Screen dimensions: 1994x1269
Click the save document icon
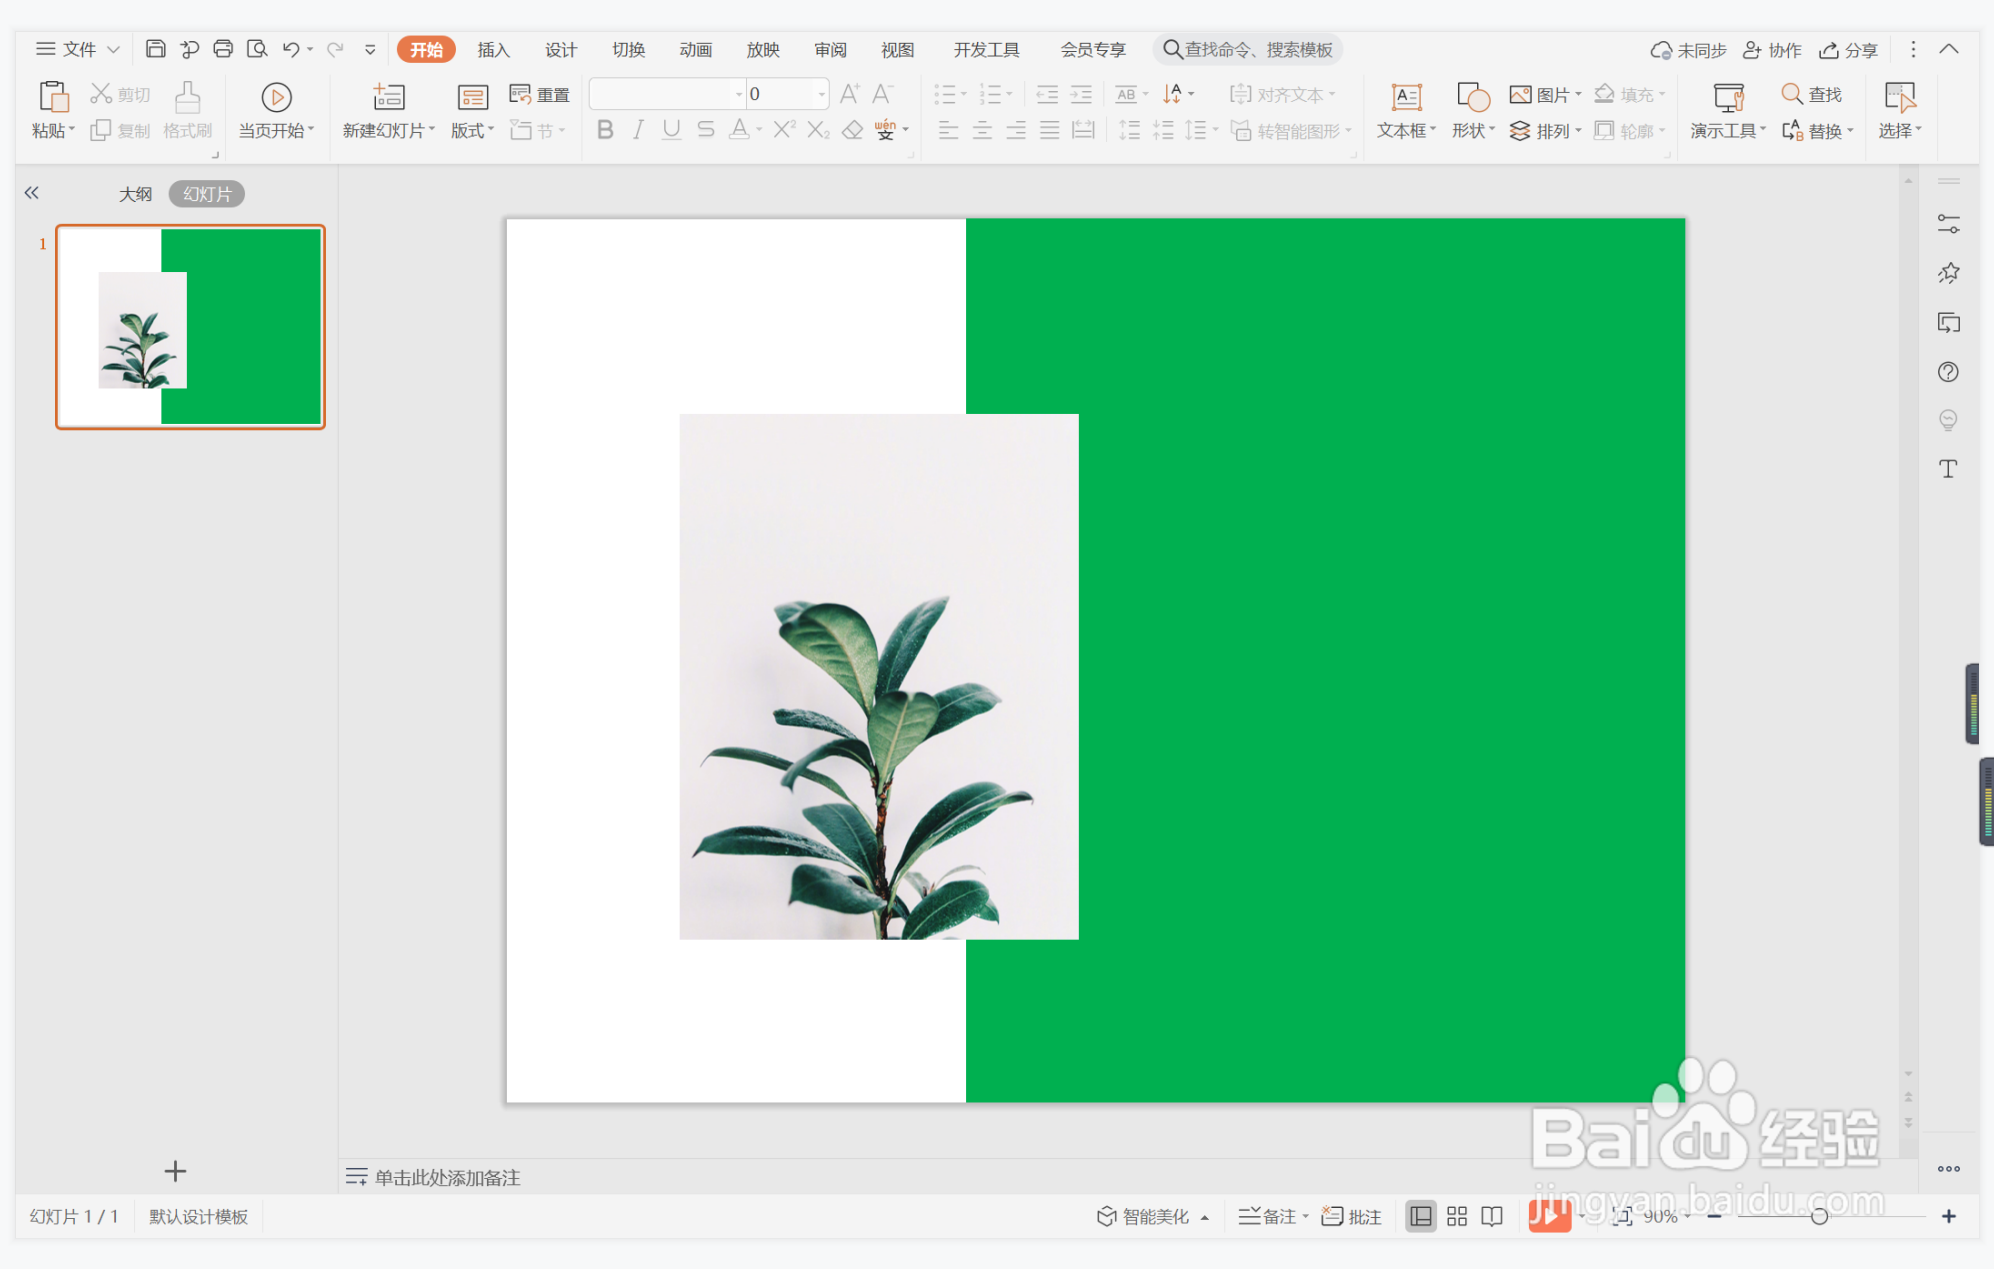[155, 49]
